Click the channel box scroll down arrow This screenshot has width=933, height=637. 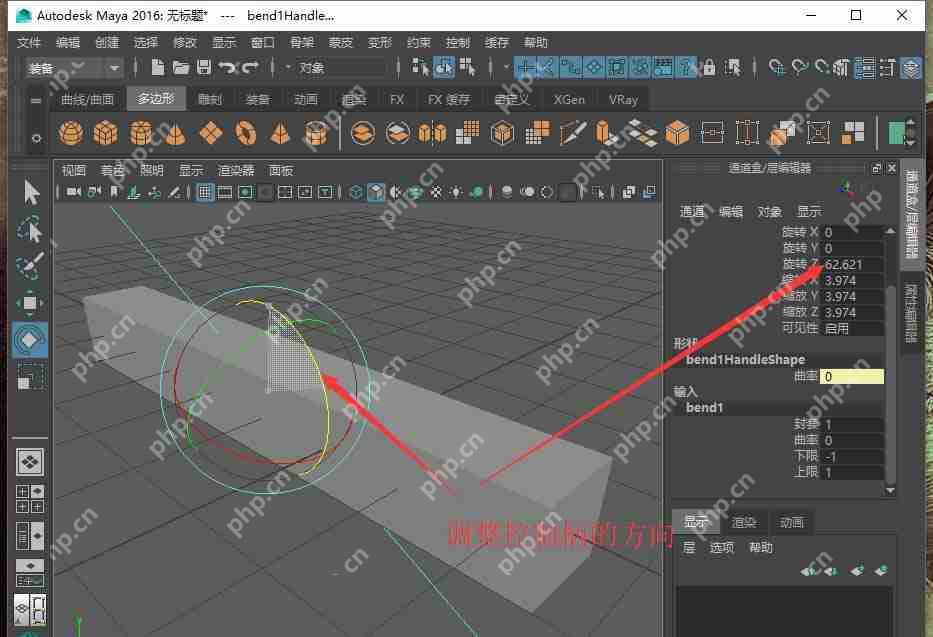890,491
